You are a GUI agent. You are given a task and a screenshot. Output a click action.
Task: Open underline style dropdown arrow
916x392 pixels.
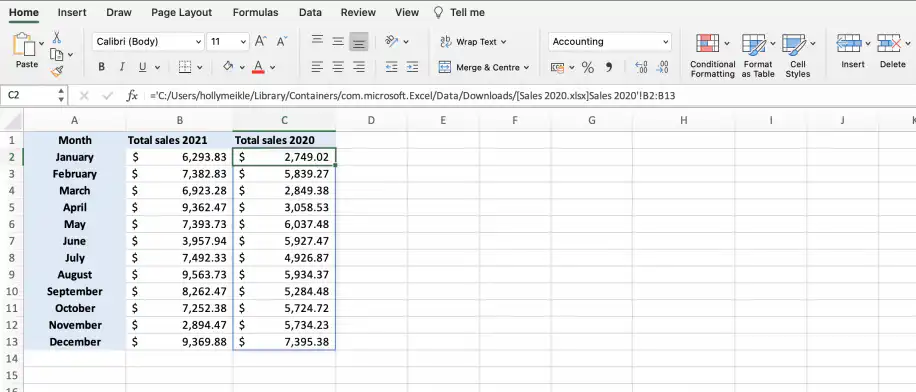pos(157,68)
